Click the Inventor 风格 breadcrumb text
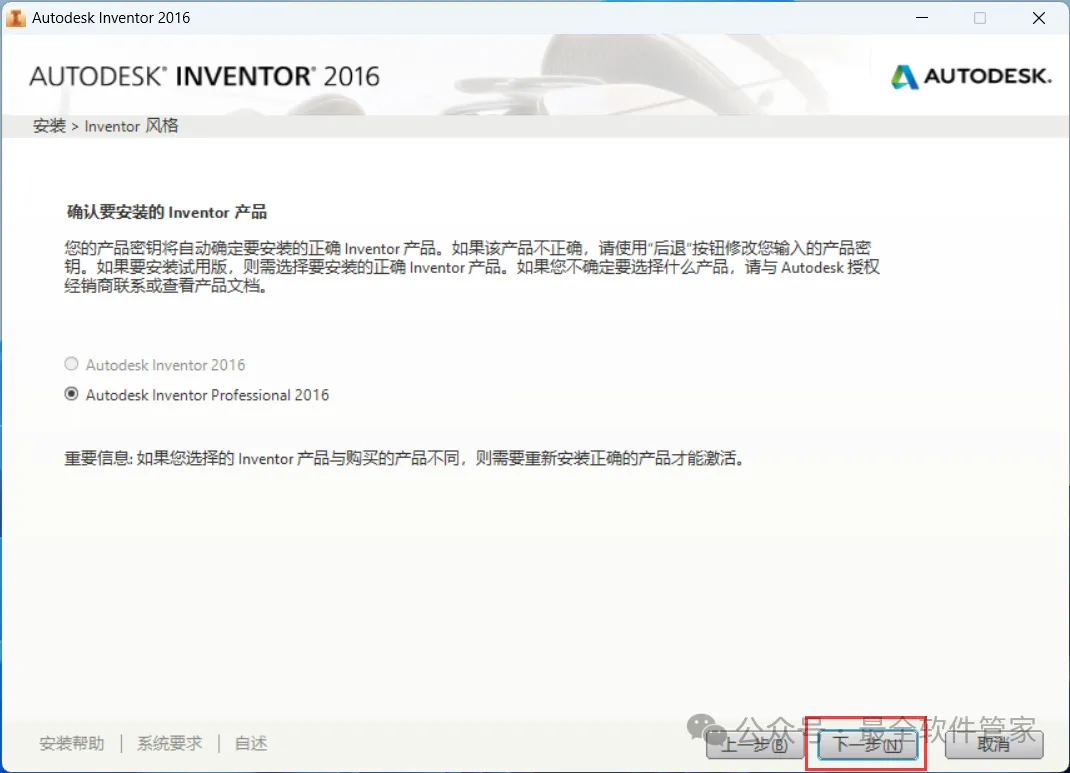The image size is (1070, 773). click(x=131, y=126)
